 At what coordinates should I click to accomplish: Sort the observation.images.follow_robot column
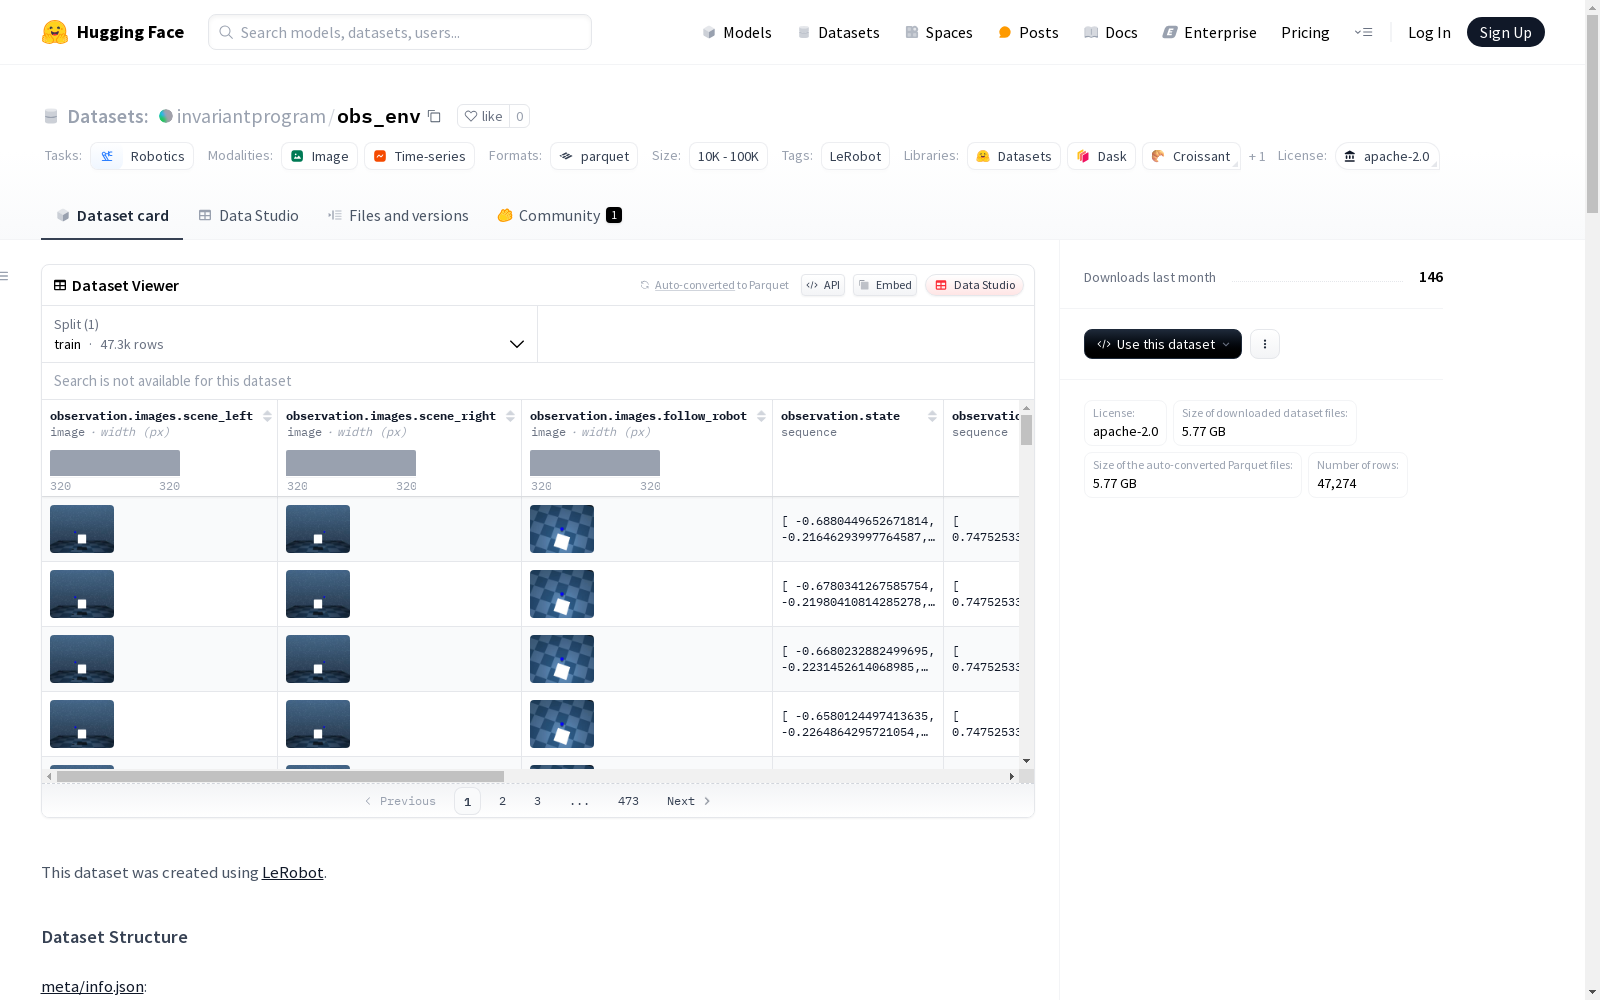[761, 416]
